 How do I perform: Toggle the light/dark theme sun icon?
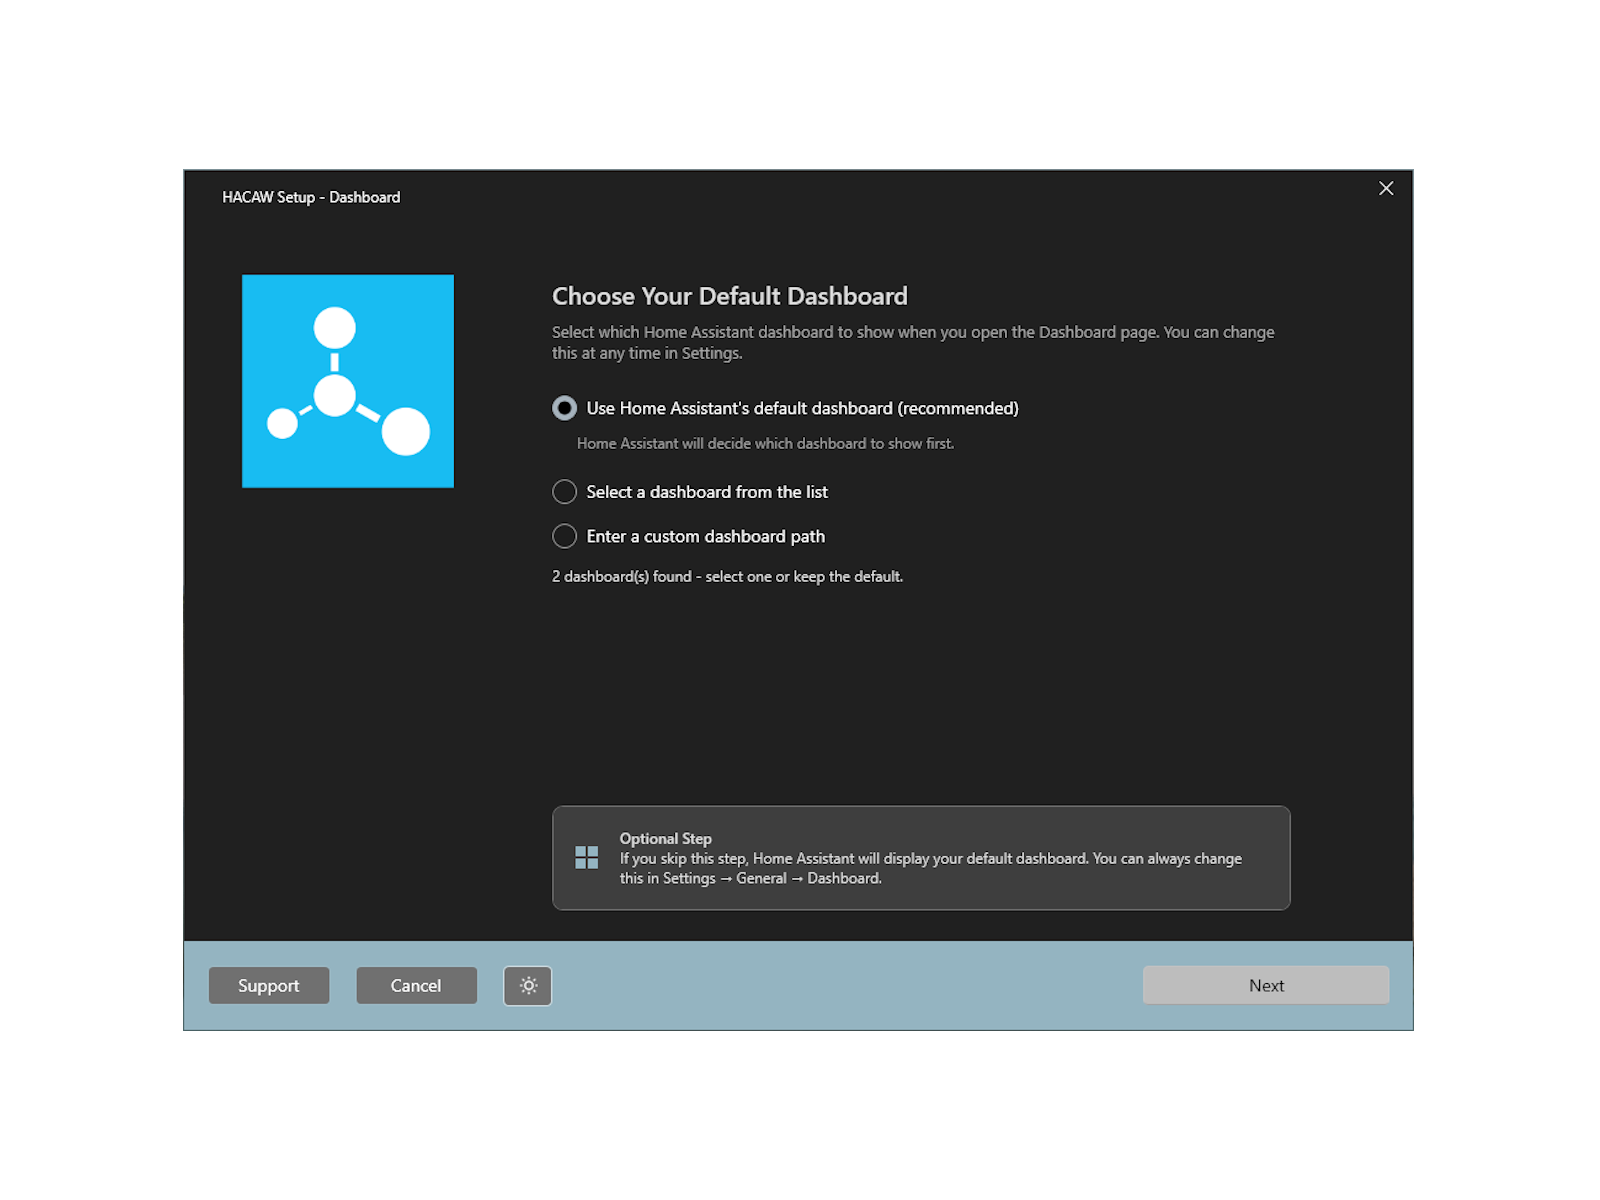528,986
